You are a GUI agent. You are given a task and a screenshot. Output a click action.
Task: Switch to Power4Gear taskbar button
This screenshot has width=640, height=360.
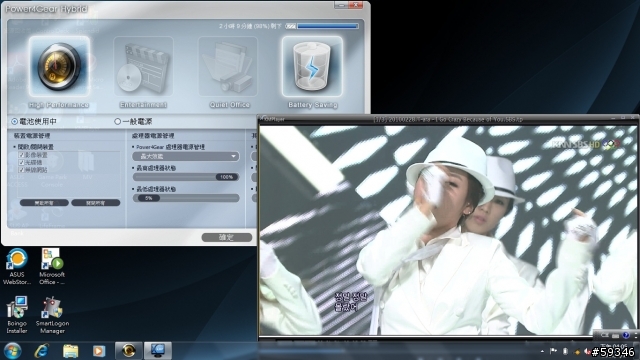click(129, 351)
